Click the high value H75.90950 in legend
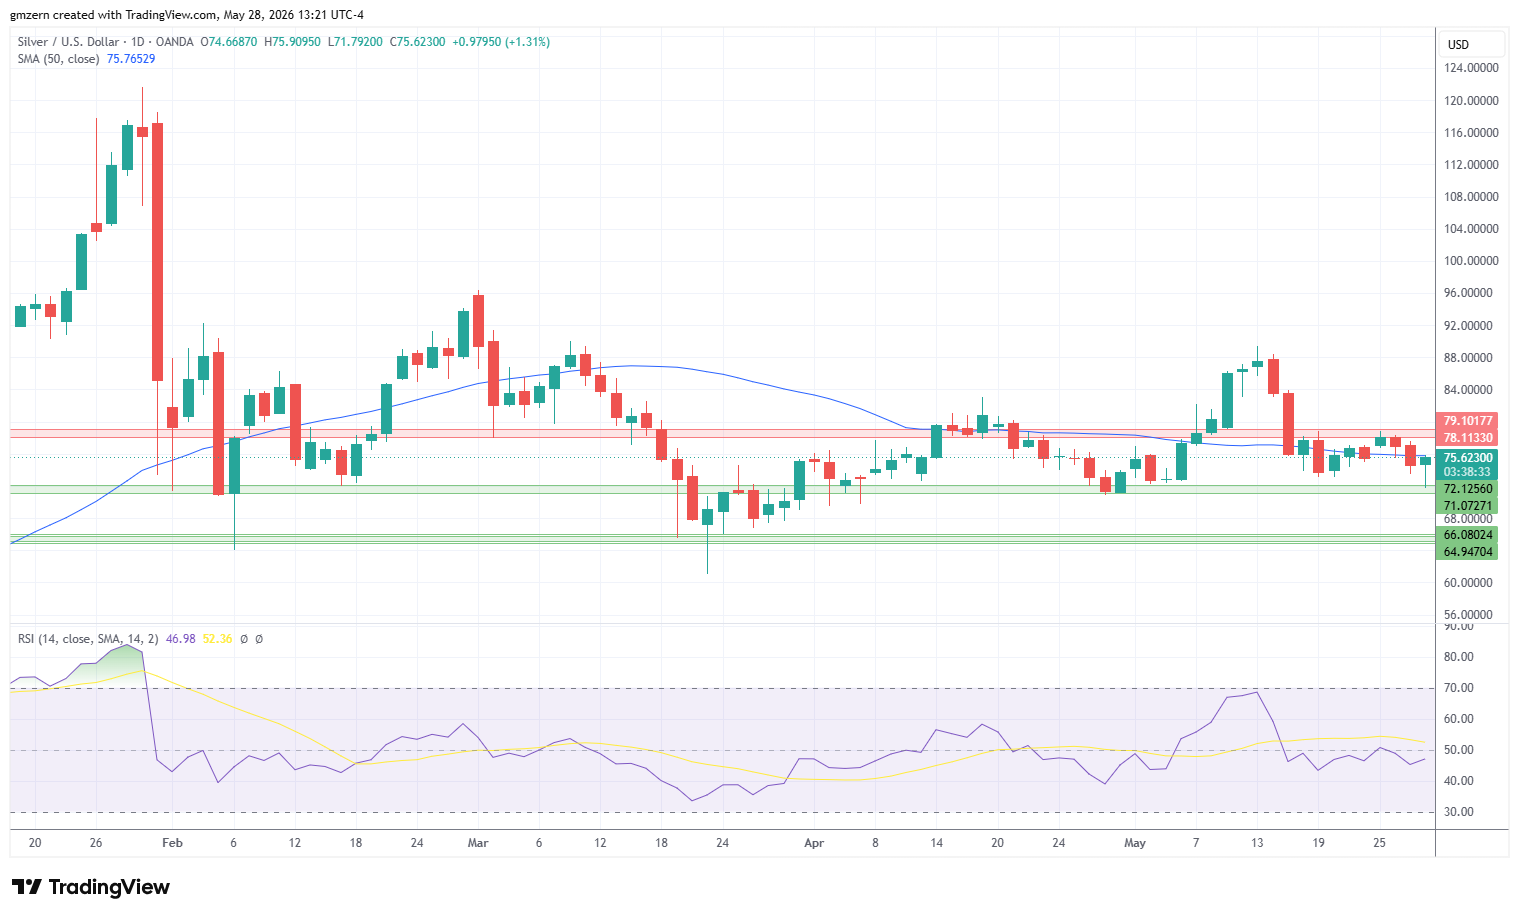Screen dimensions: 1519x917 [293, 42]
